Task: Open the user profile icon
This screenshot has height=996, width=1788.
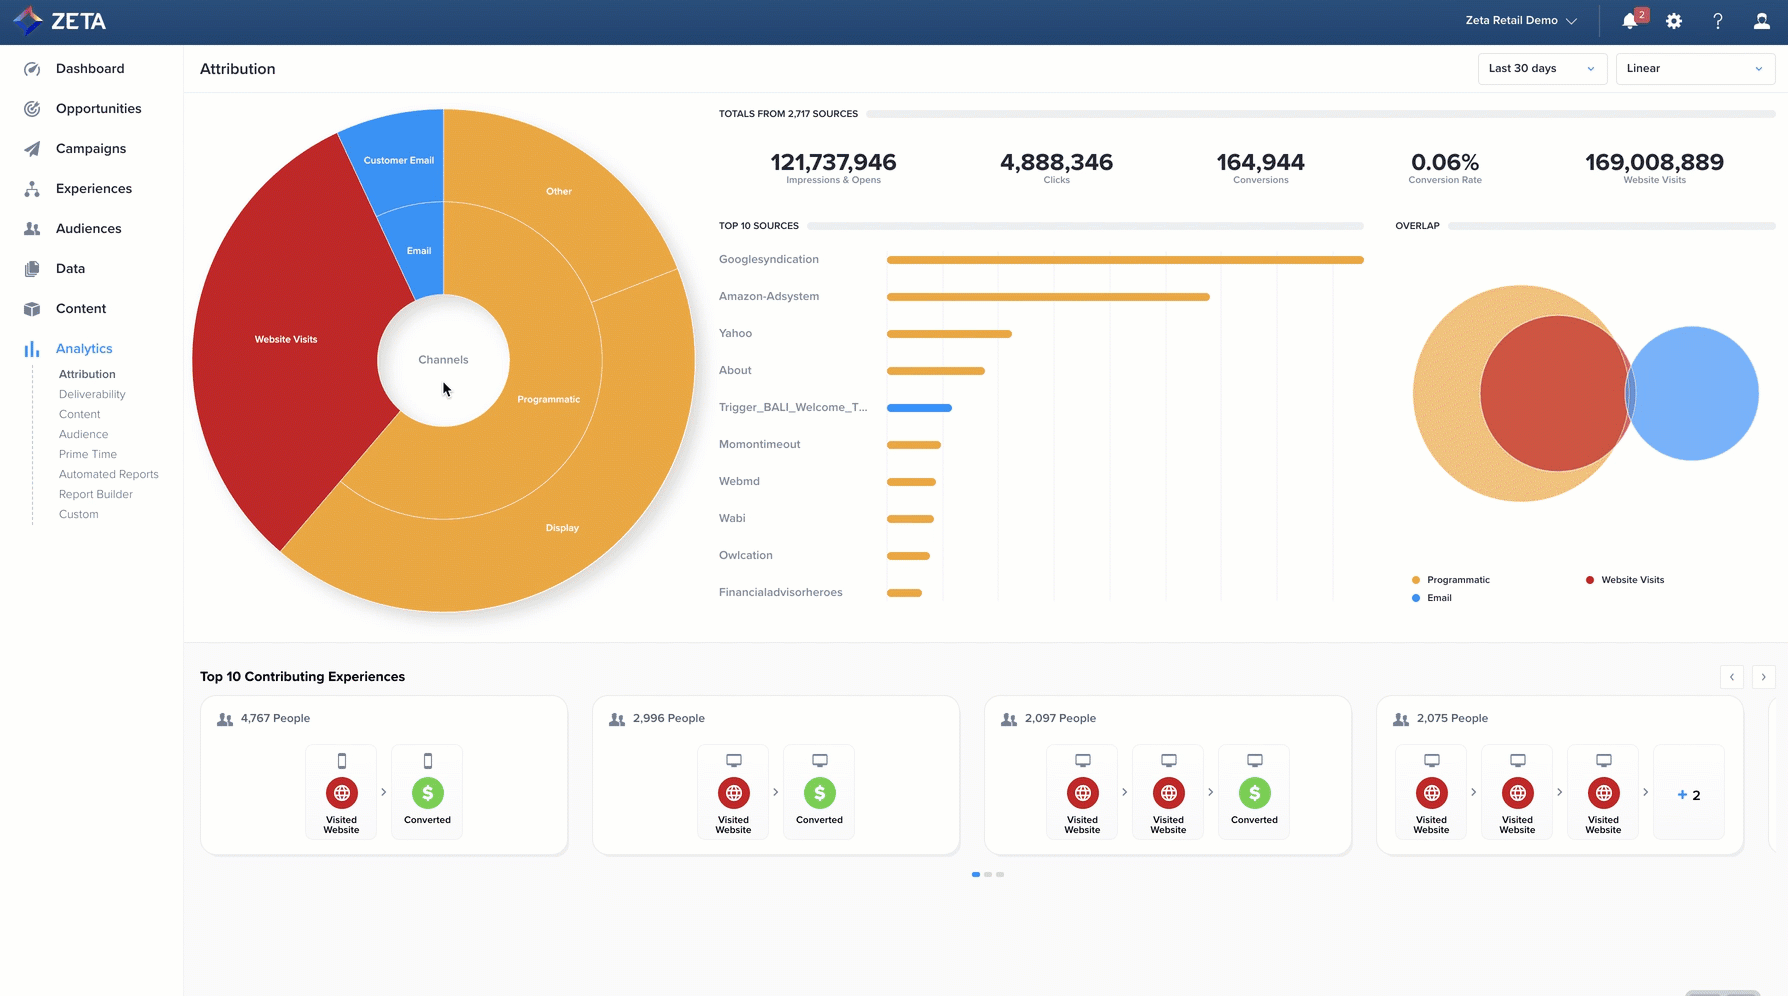Action: tap(1762, 21)
